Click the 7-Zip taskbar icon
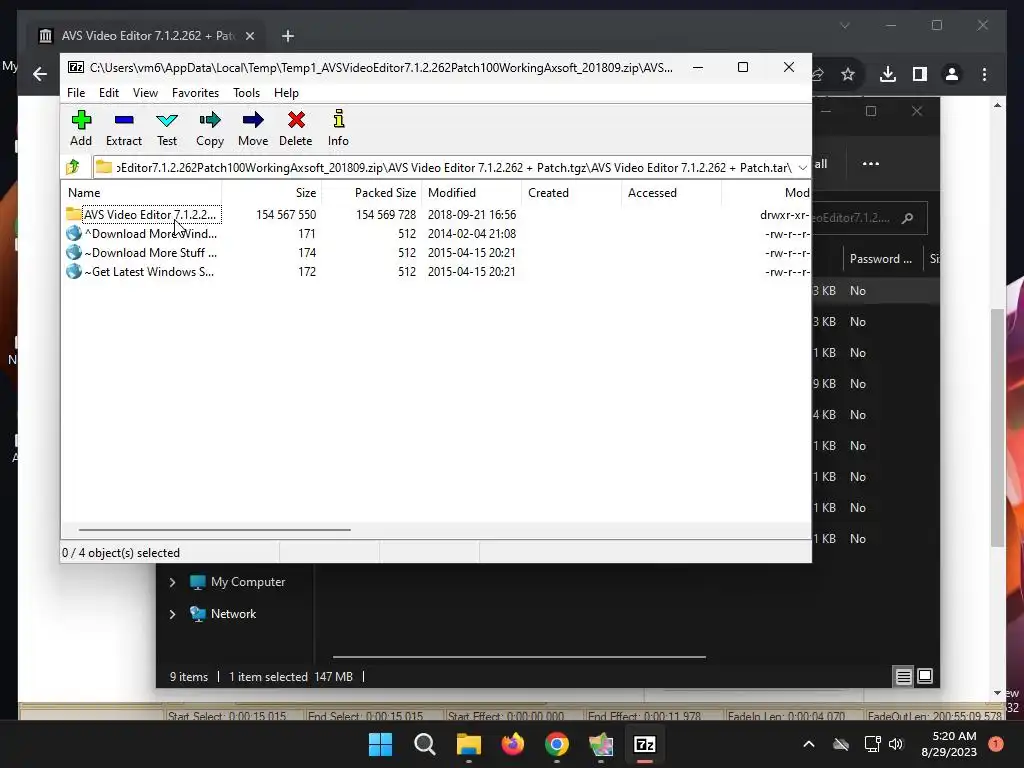This screenshot has height=768, width=1024. pos(645,744)
